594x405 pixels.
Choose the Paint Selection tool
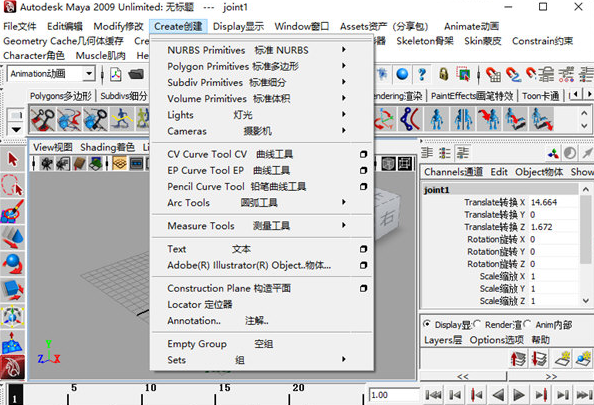(13, 211)
